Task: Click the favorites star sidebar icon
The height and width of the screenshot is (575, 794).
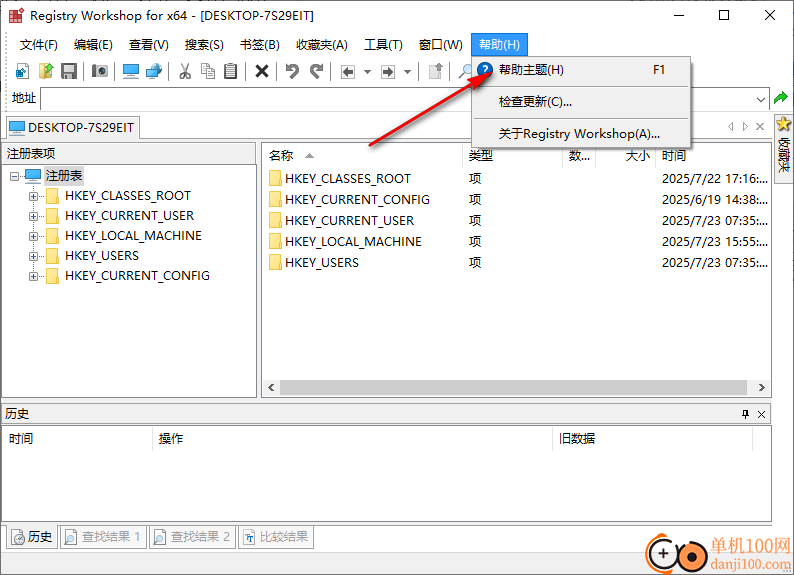Action: click(783, 124)
